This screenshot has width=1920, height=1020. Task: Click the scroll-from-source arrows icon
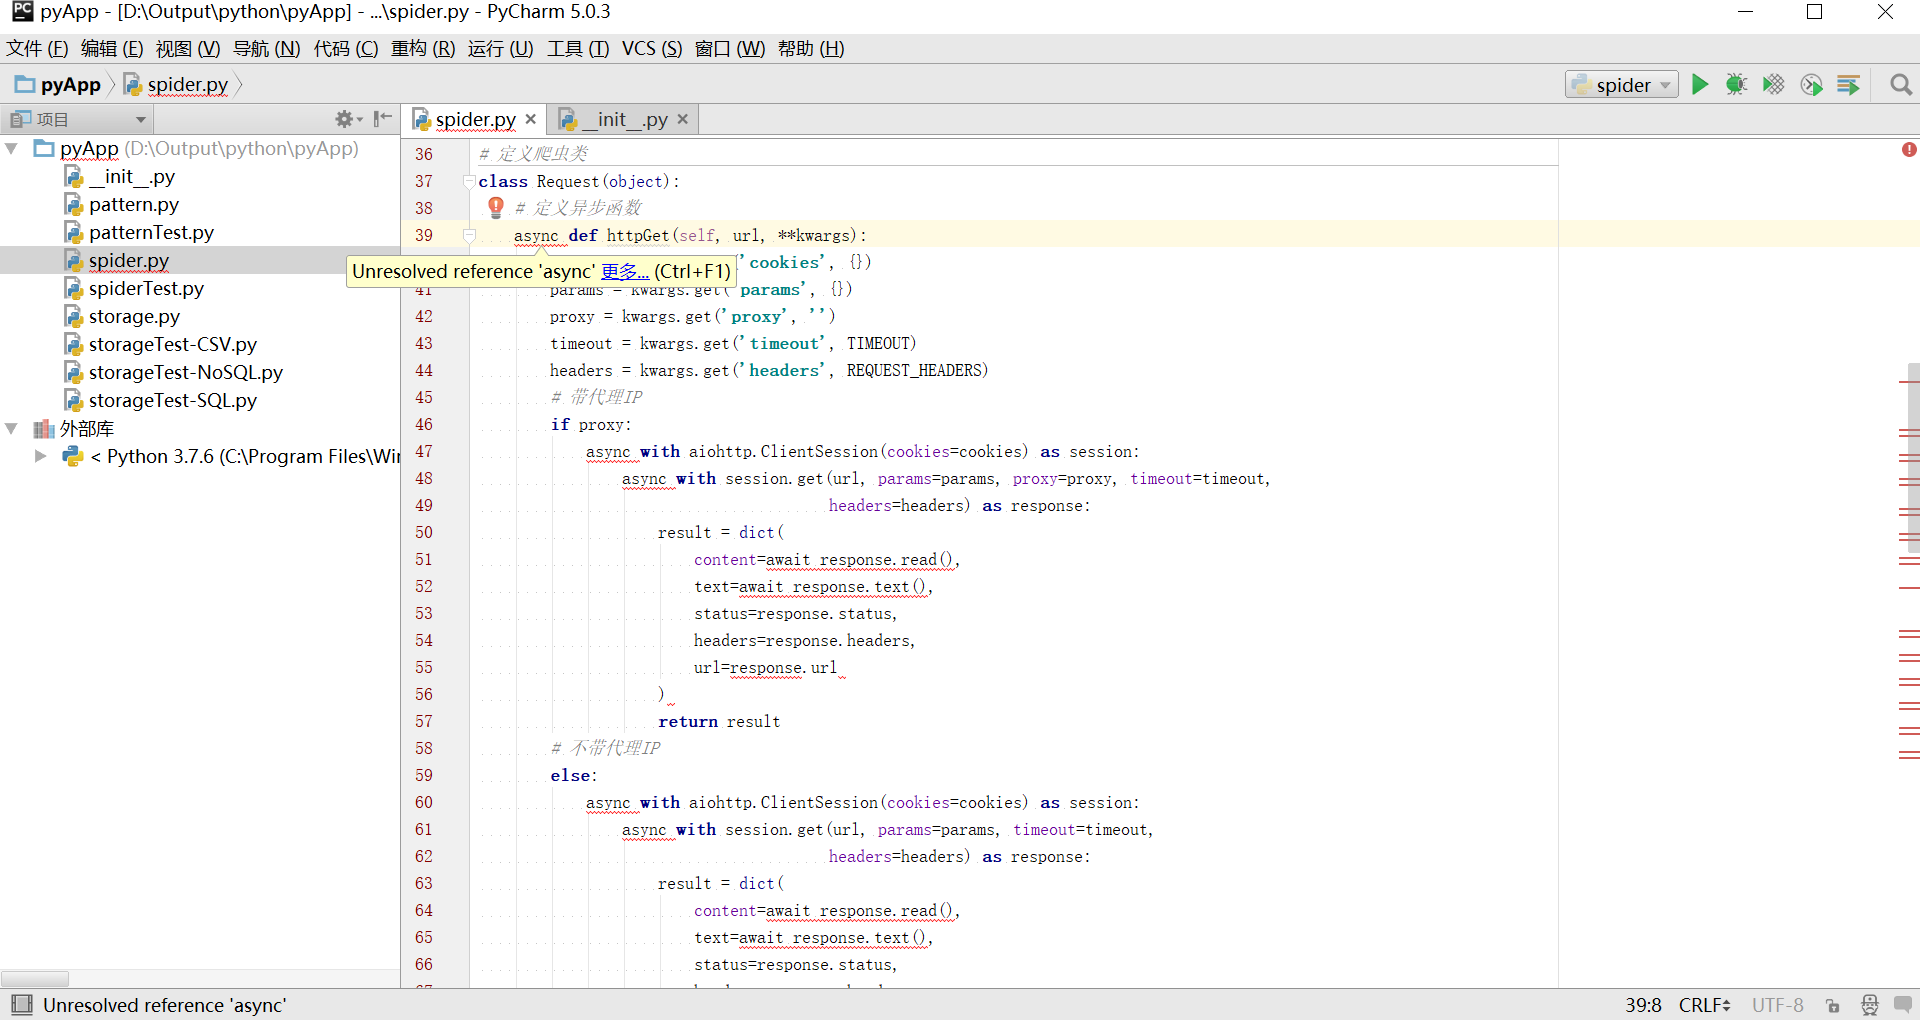[382, 118]
